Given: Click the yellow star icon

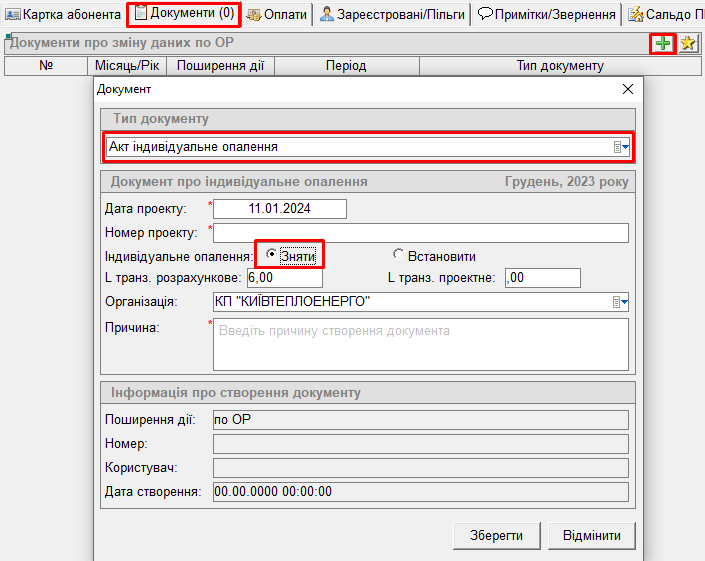Looking at the screenshot, I should pyautogui.click(x=688, y=43).
